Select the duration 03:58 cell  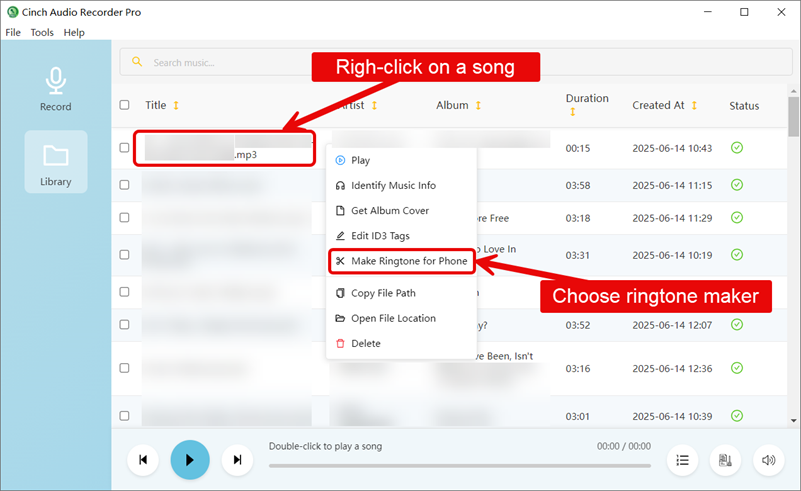578,185
